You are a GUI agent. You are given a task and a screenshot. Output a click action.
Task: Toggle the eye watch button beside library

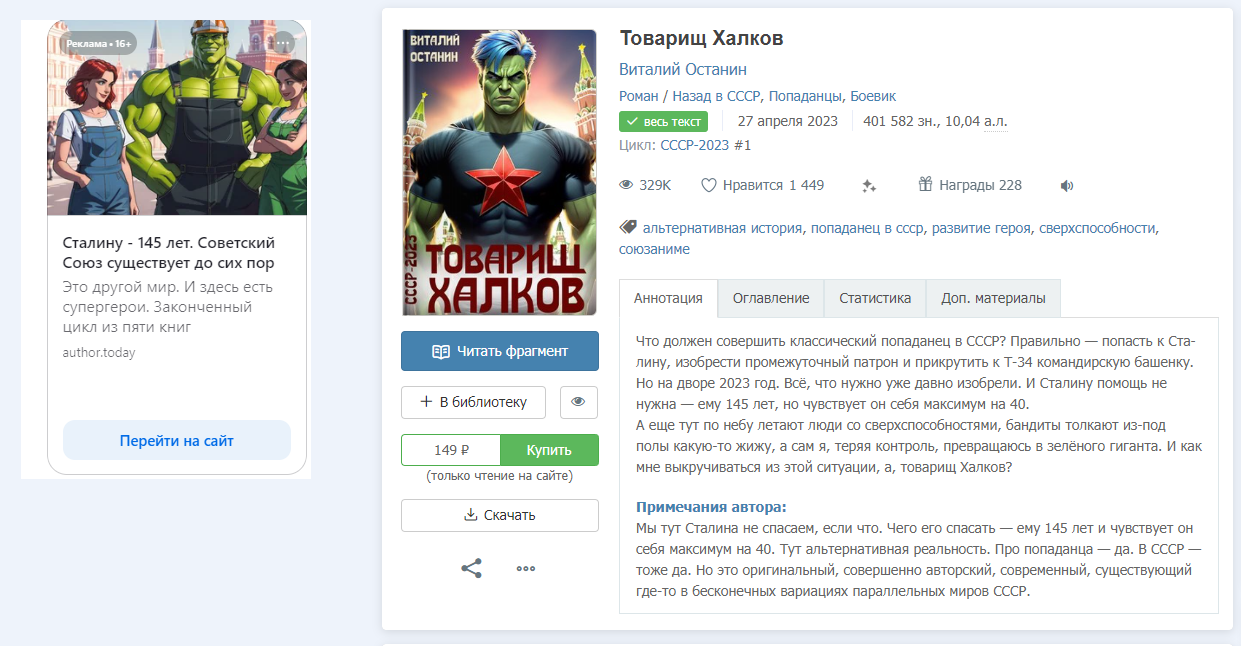click(x=578, y=402)
